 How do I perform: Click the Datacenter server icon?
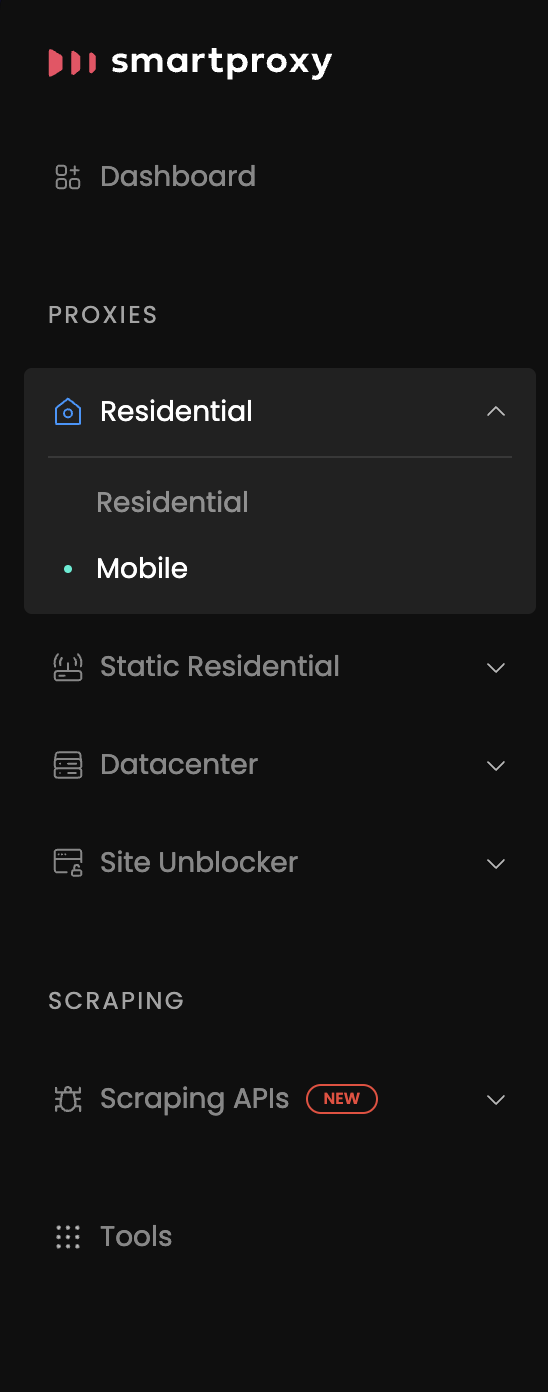pos(67,765)
